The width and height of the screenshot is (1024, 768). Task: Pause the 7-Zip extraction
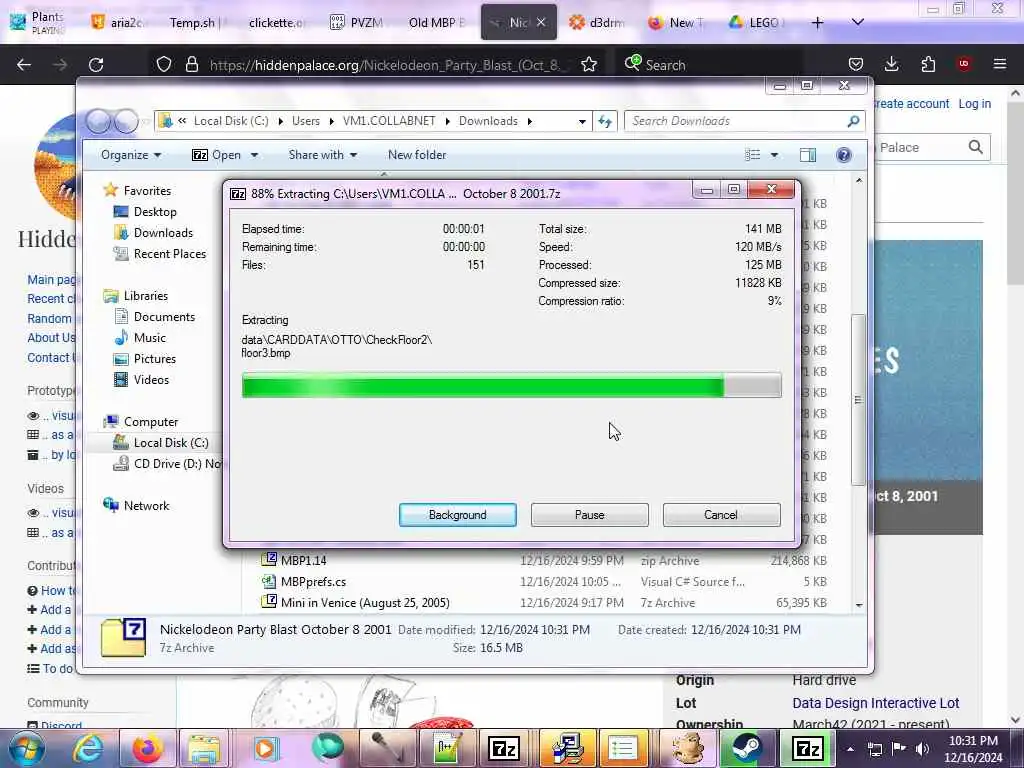(x=589, y=515)
